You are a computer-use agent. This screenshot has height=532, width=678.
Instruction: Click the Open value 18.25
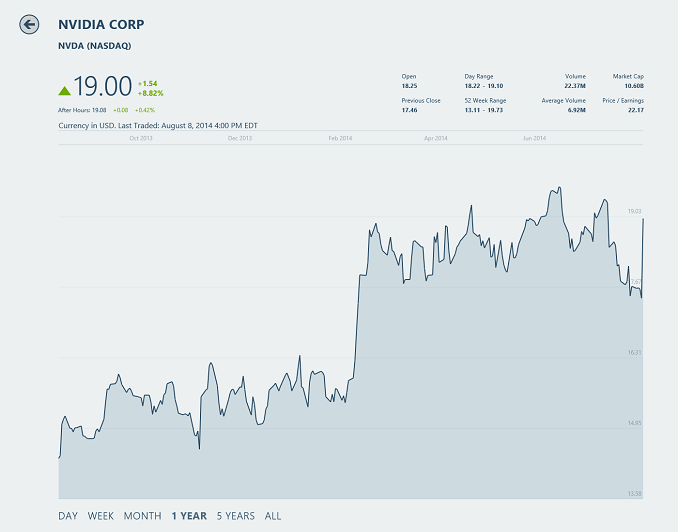tap(409, 86)
